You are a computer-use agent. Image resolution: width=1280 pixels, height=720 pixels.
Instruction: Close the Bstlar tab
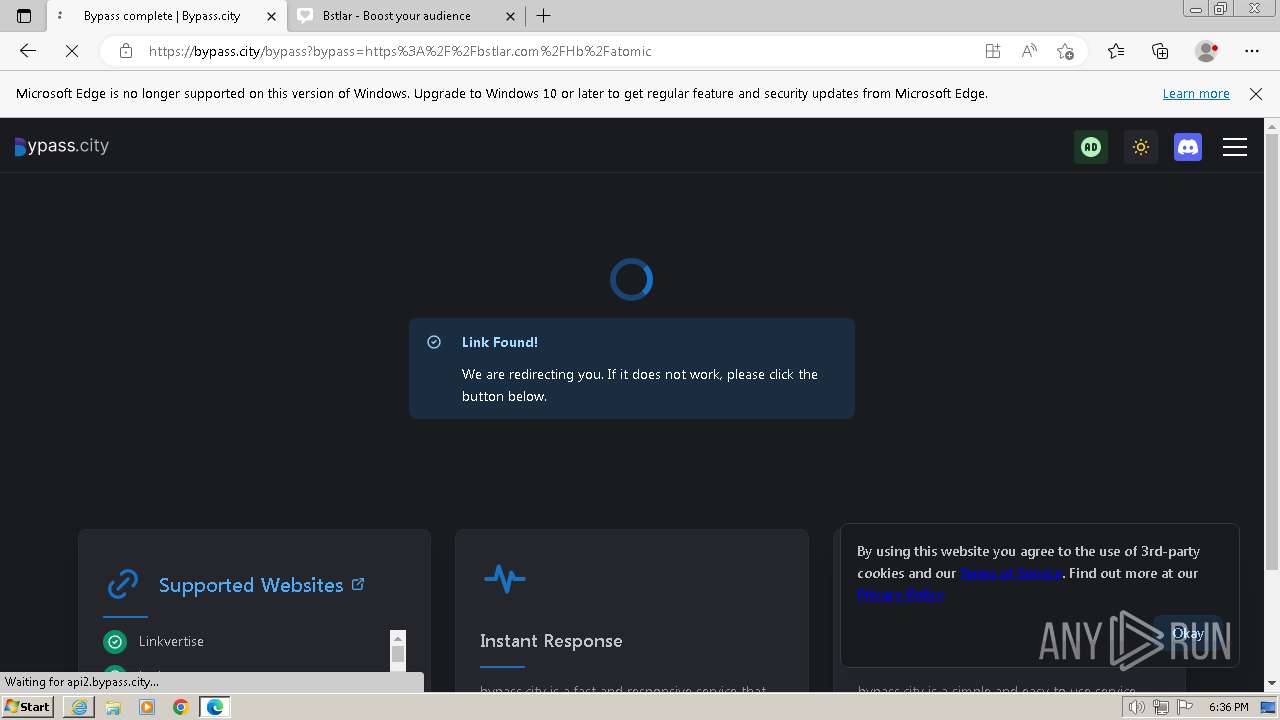click(x=510, y=16)
